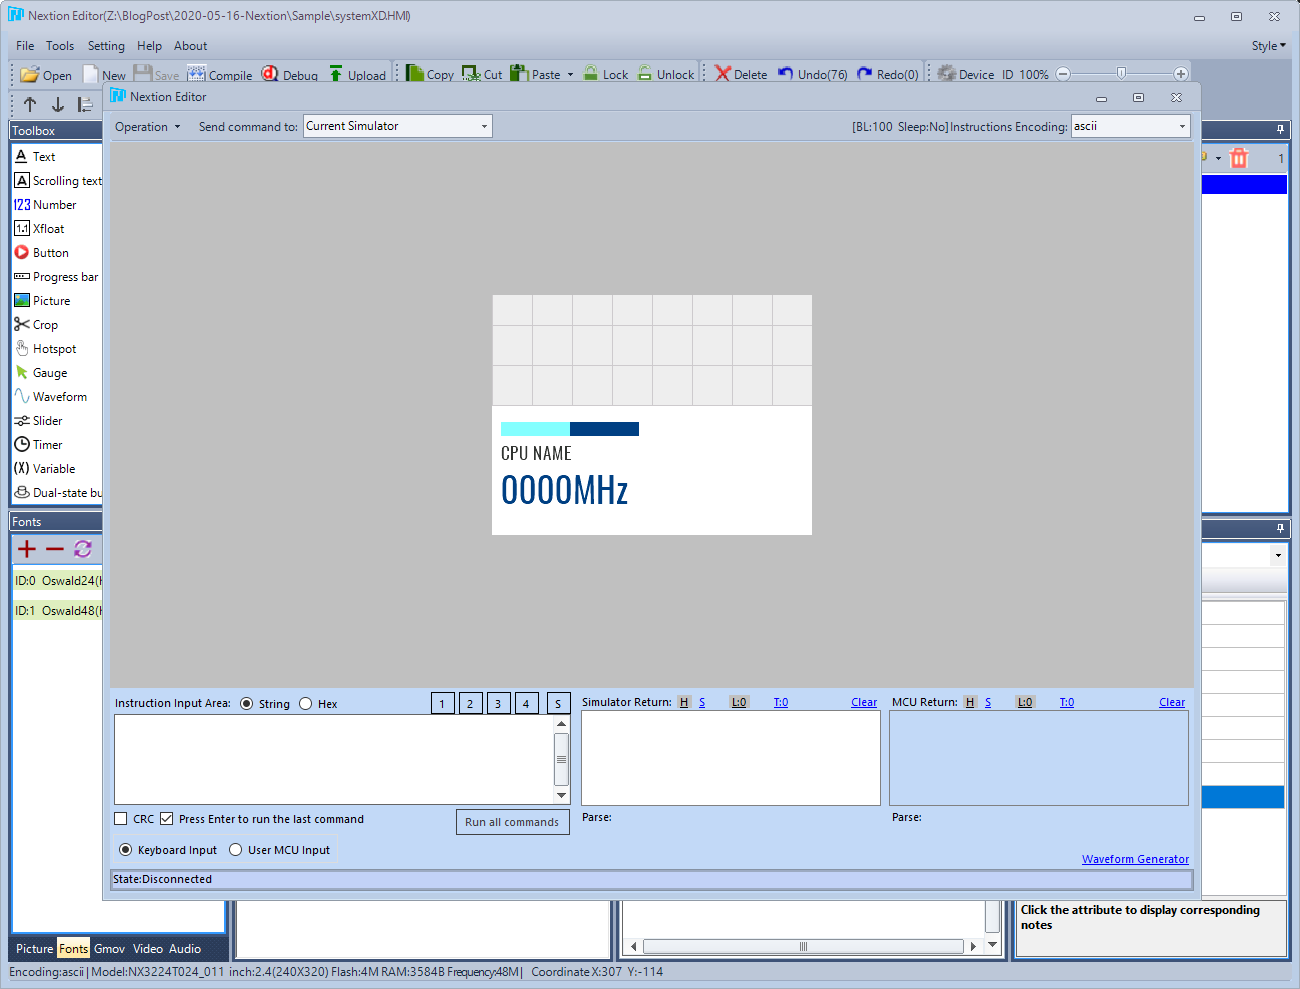Select the Dual-state button tool
The height and width of the screenshot is (989, 1300).
click(60, 492)
